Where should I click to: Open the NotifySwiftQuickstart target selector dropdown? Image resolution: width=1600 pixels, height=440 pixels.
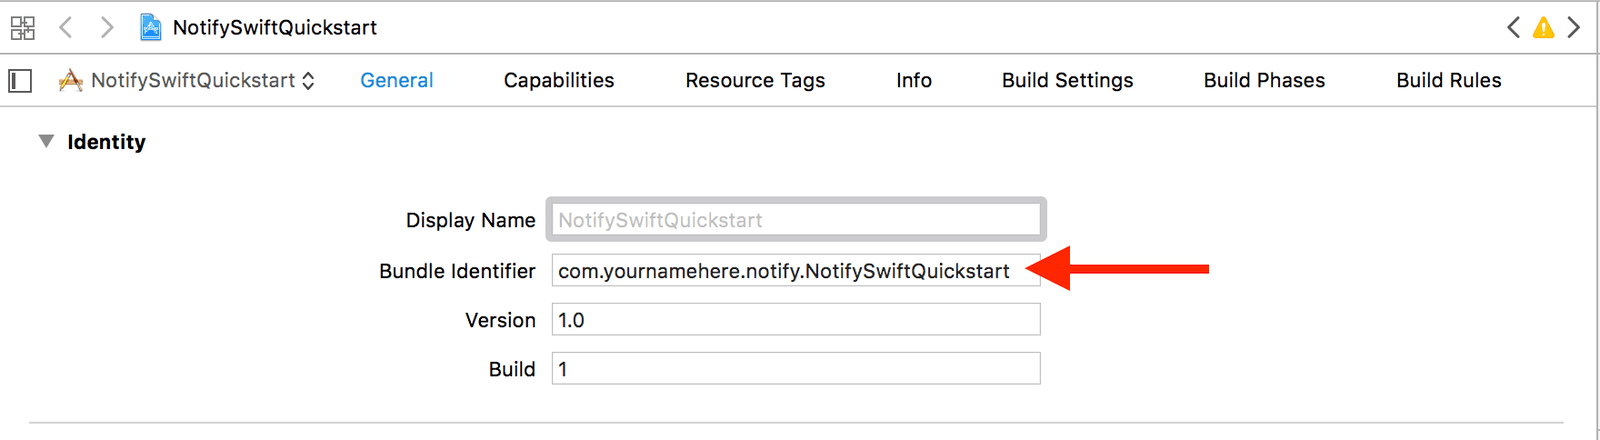coord(187,81)
